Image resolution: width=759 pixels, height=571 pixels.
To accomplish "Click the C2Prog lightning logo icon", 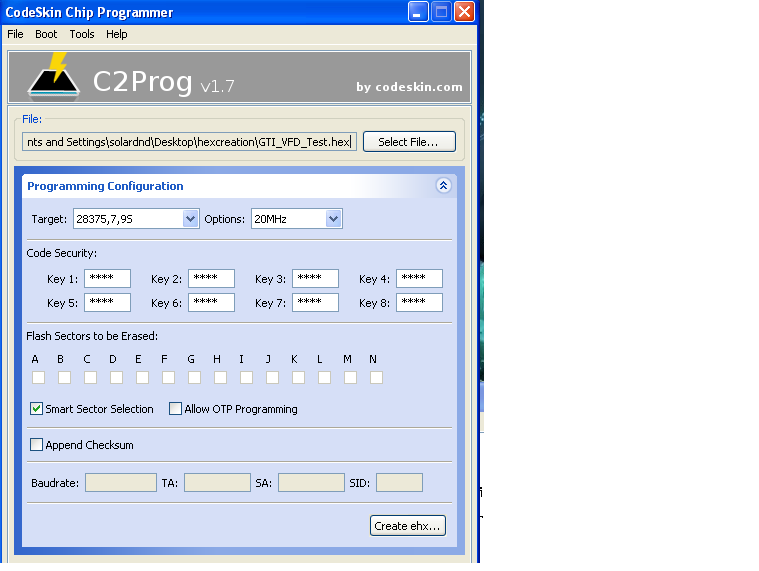I will (53, 75).
